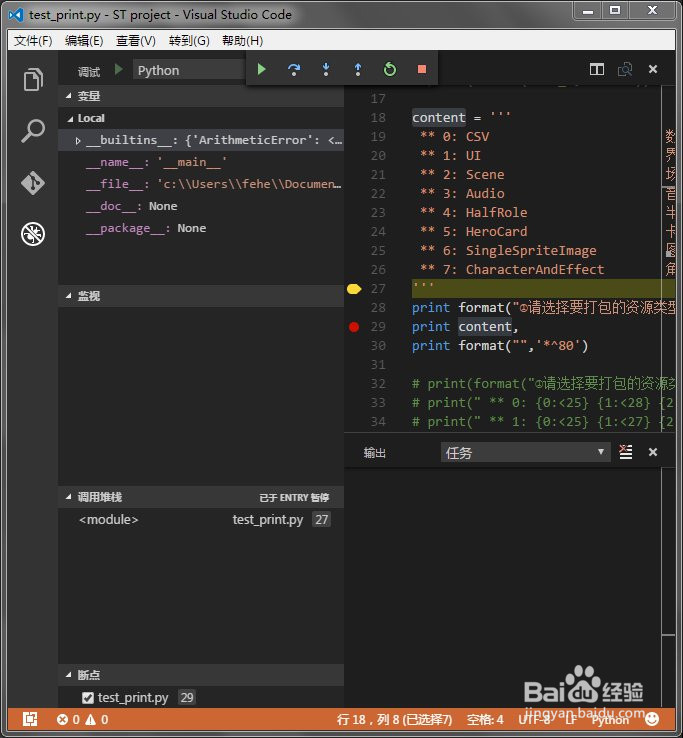Open the output channel dropdown showing 任务
Viewport: 683px width, 738px height.
tap(525, 452)
